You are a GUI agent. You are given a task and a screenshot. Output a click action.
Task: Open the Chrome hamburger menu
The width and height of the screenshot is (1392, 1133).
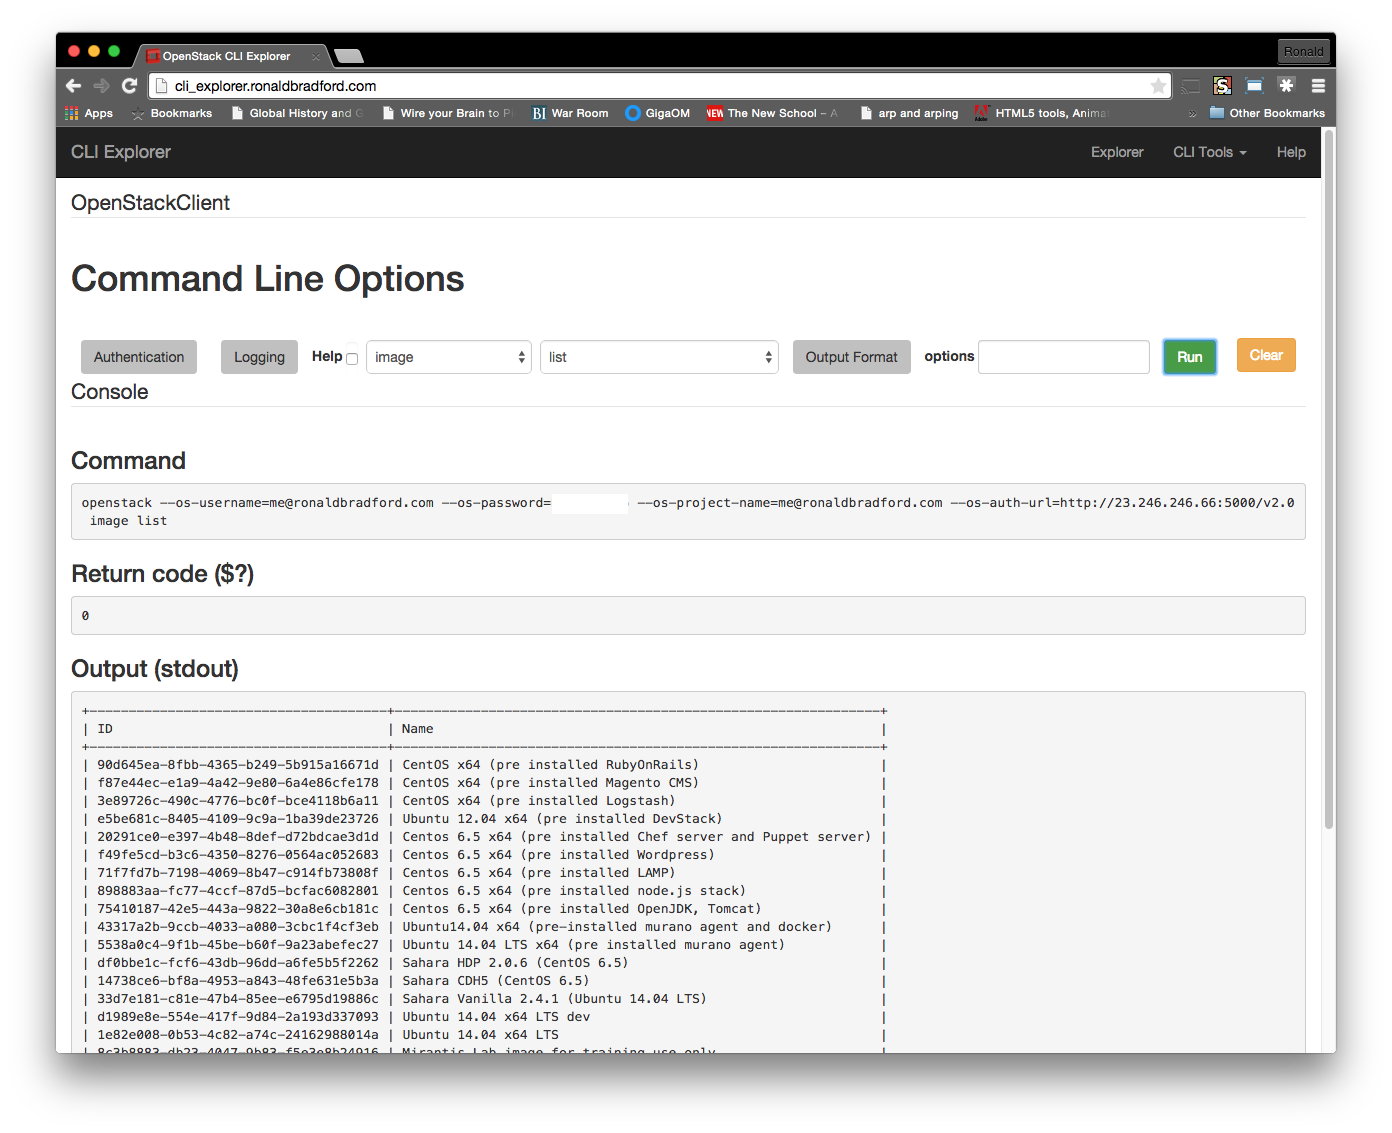coord(1318,86)
